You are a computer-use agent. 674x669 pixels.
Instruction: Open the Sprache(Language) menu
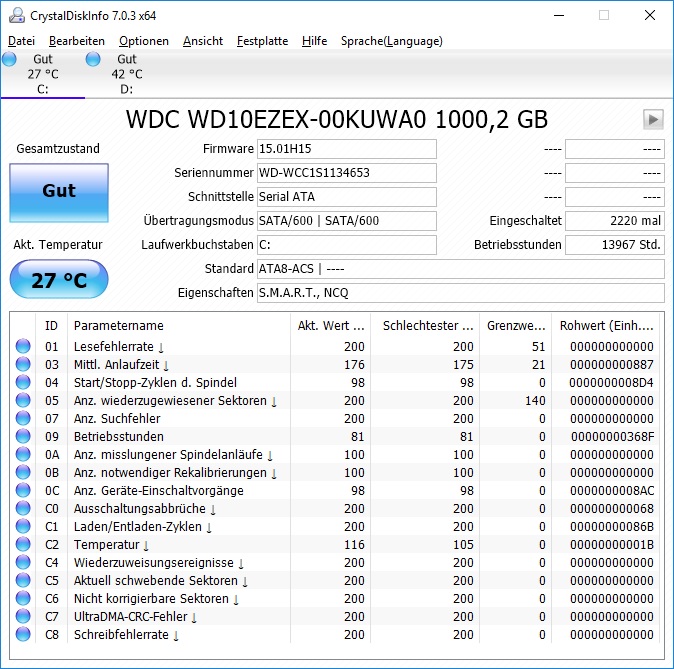coord(392,41)
